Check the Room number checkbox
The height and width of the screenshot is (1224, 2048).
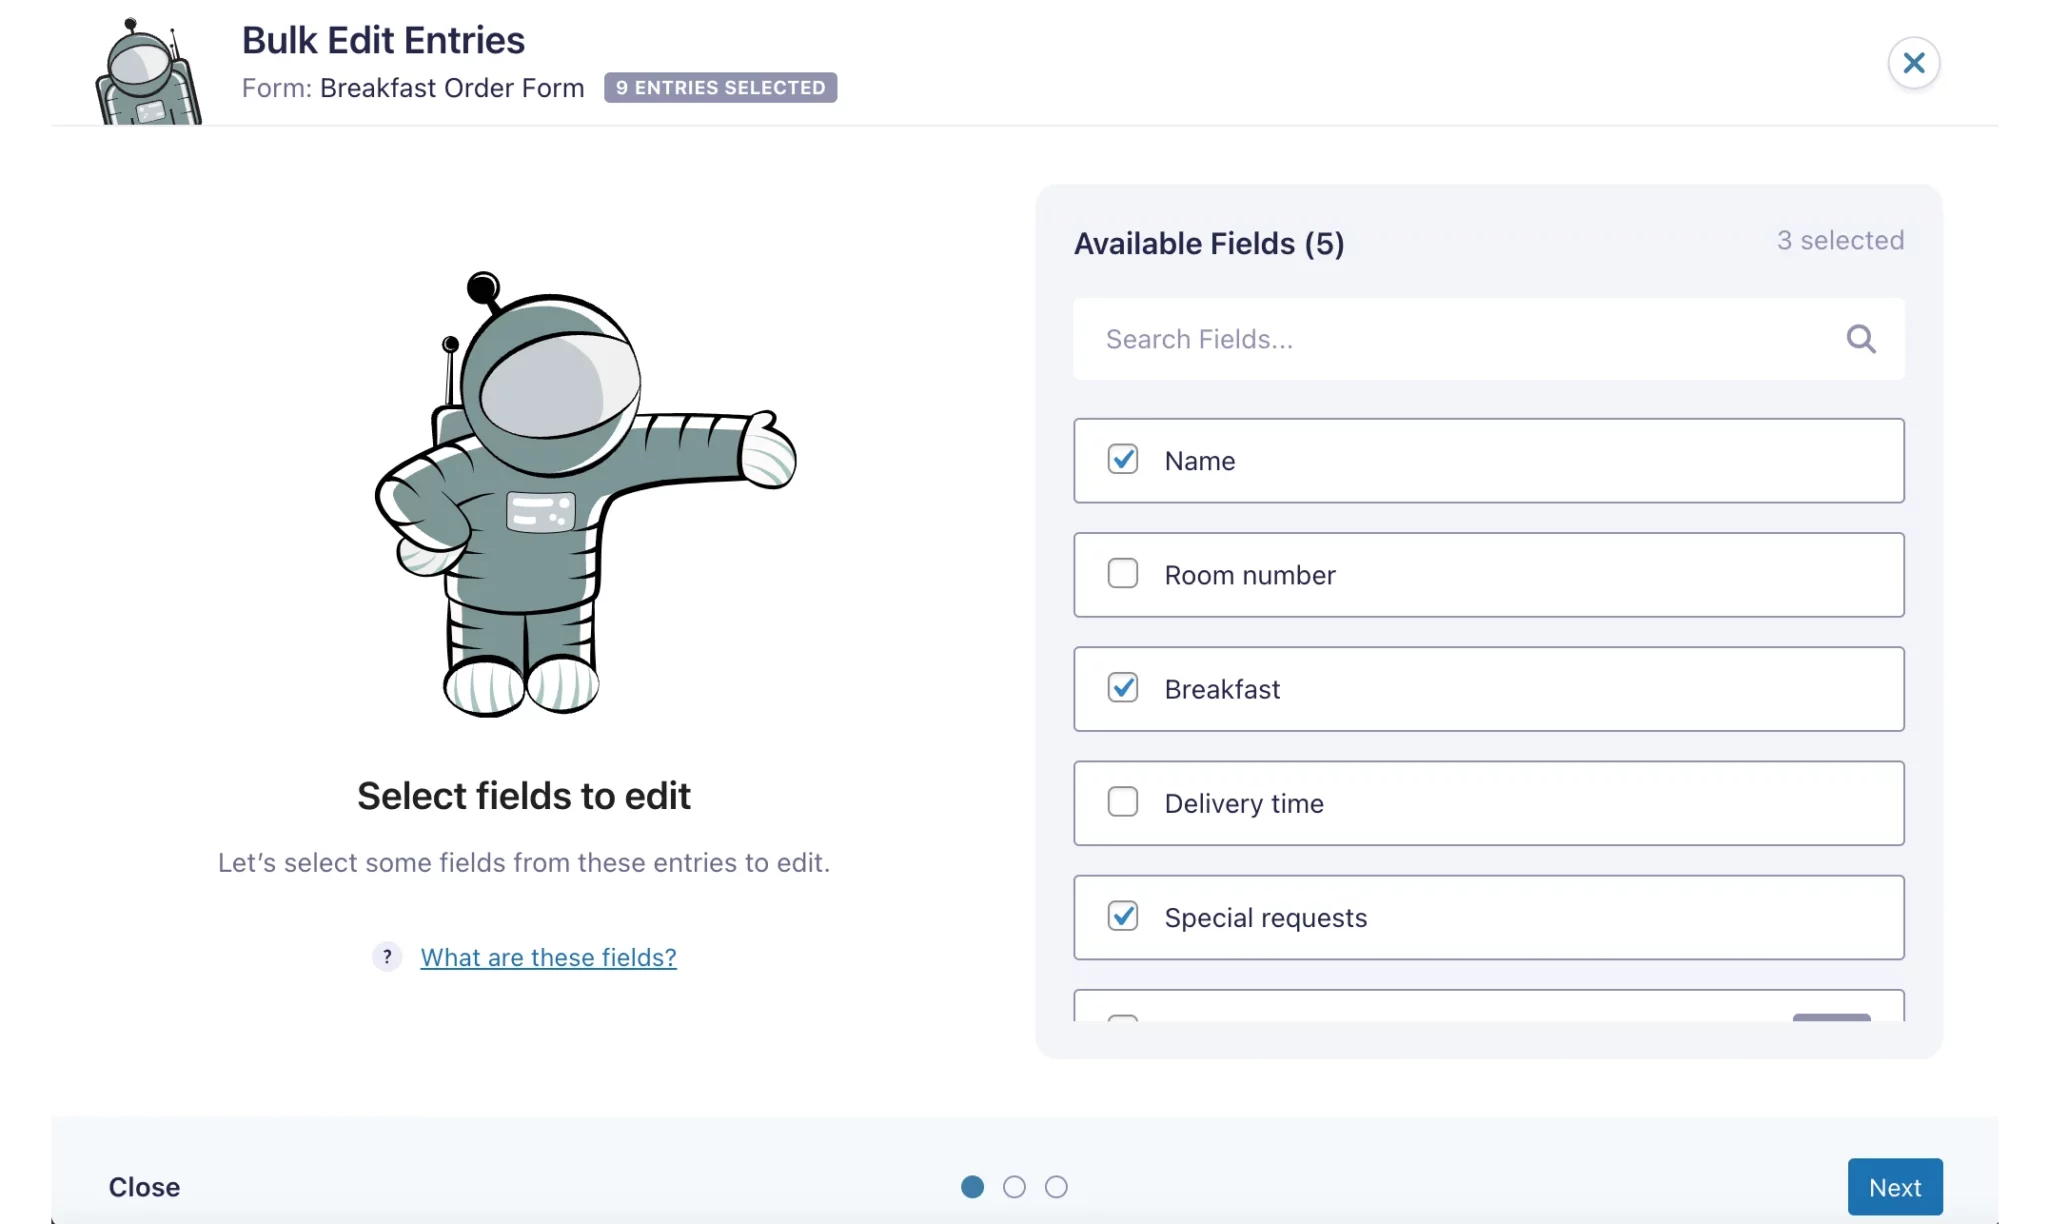coord(1122,573)
